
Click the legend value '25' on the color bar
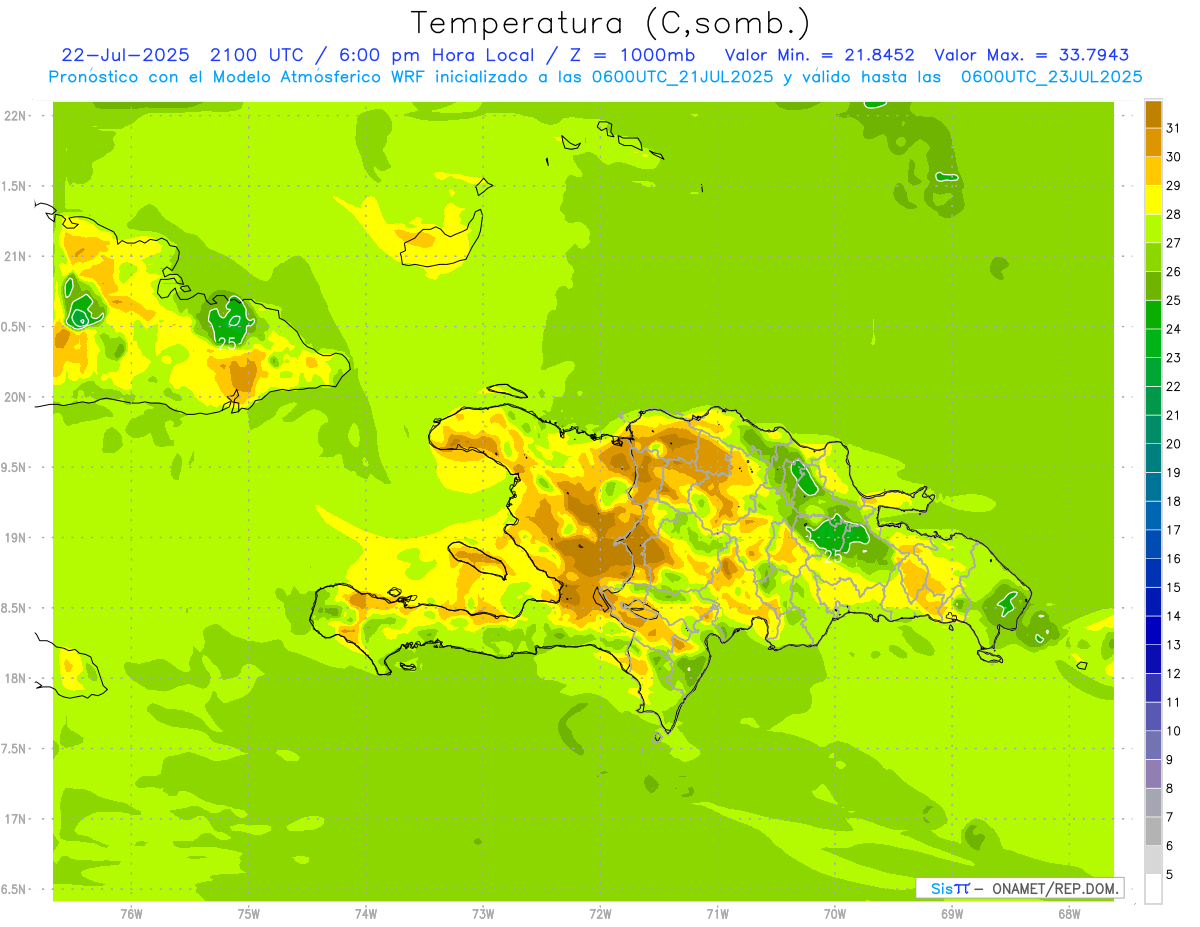(1174, 300)
